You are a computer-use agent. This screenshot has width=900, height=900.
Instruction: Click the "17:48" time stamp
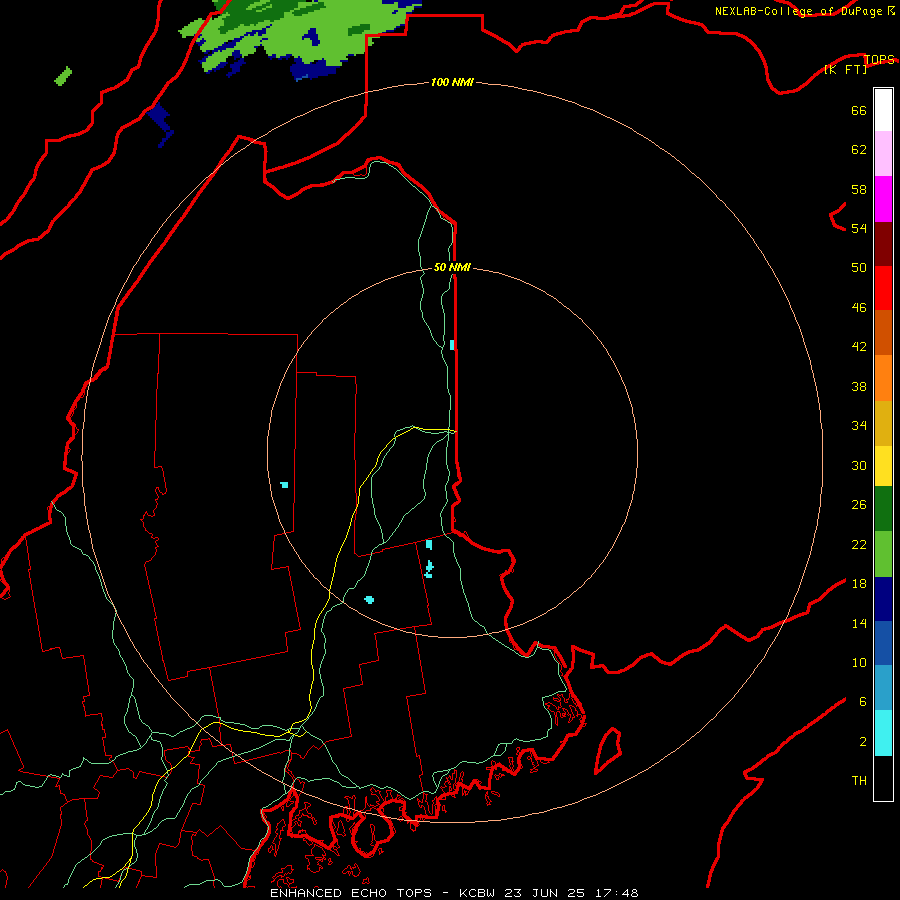617,893
